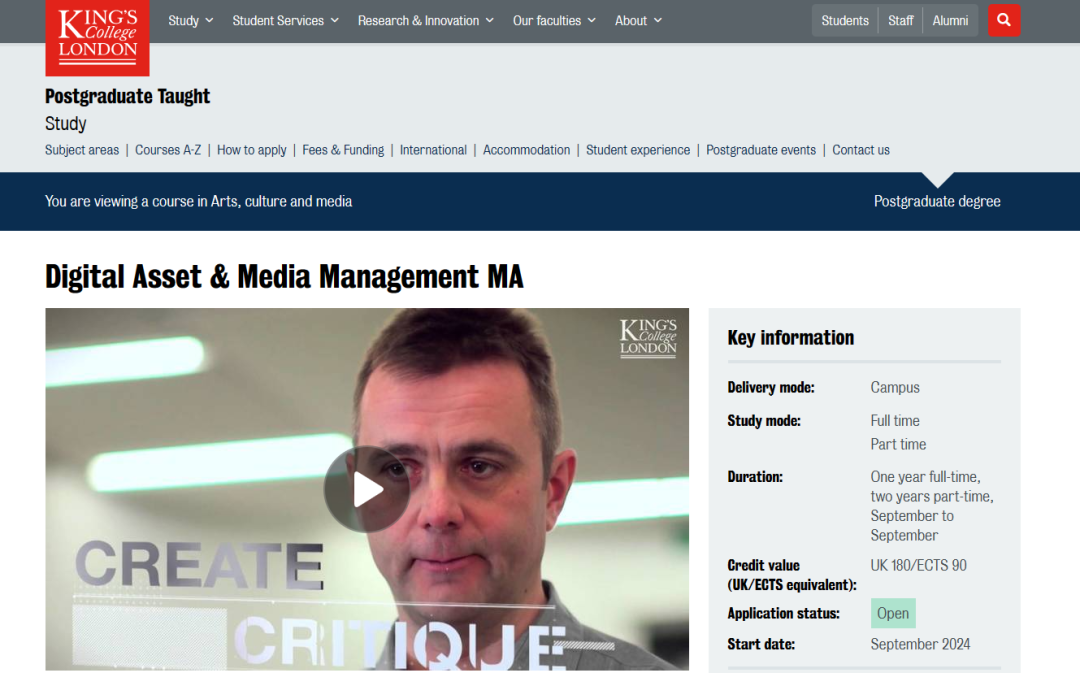
Task: Click the Full time study mode value
Action: 895,420
